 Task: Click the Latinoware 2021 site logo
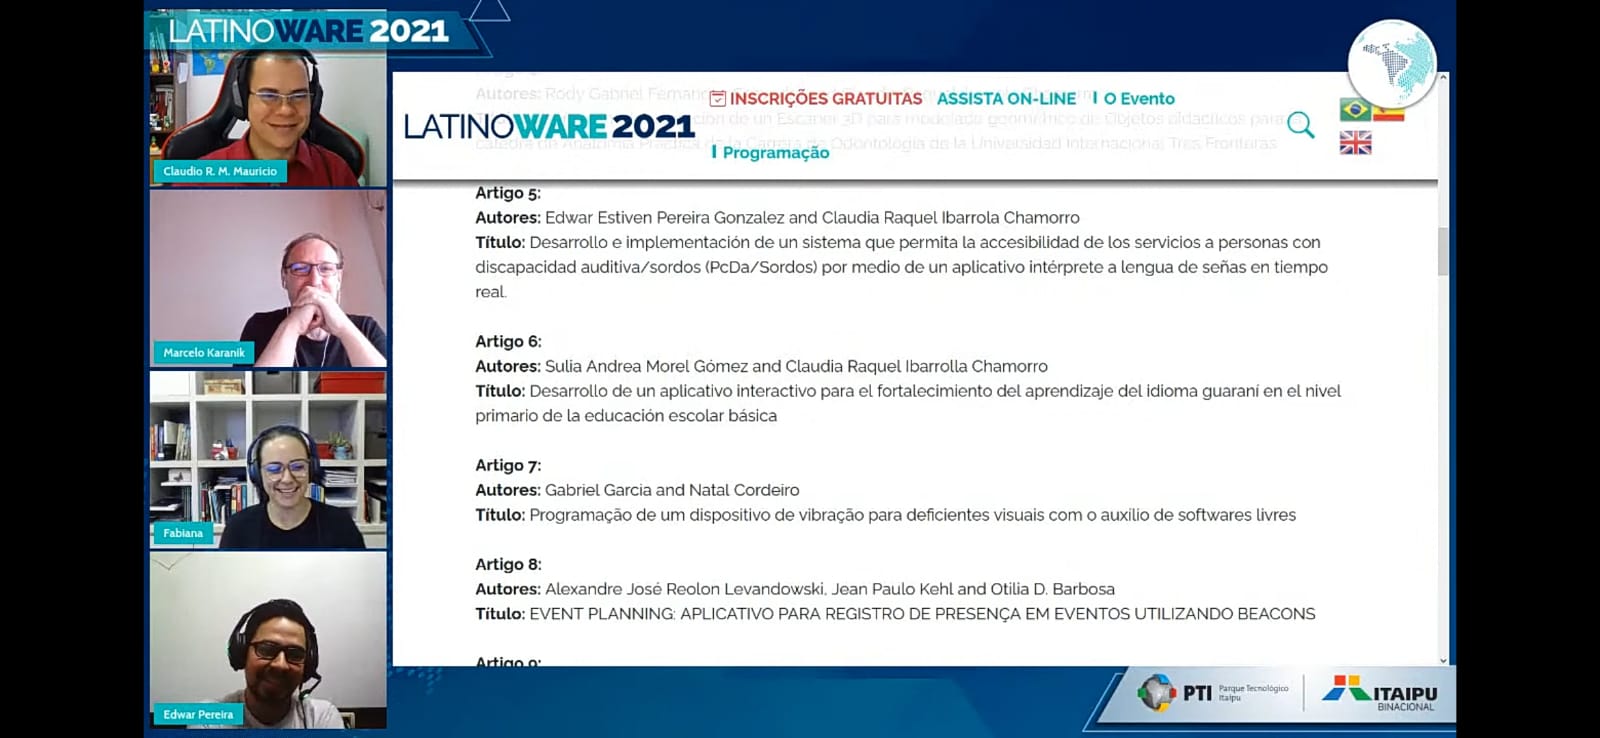(x=549, y=126)
